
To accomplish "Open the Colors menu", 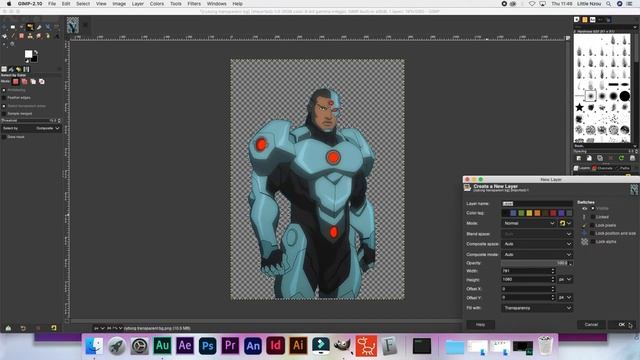I will pyautogui.click(x=157, y=4).
